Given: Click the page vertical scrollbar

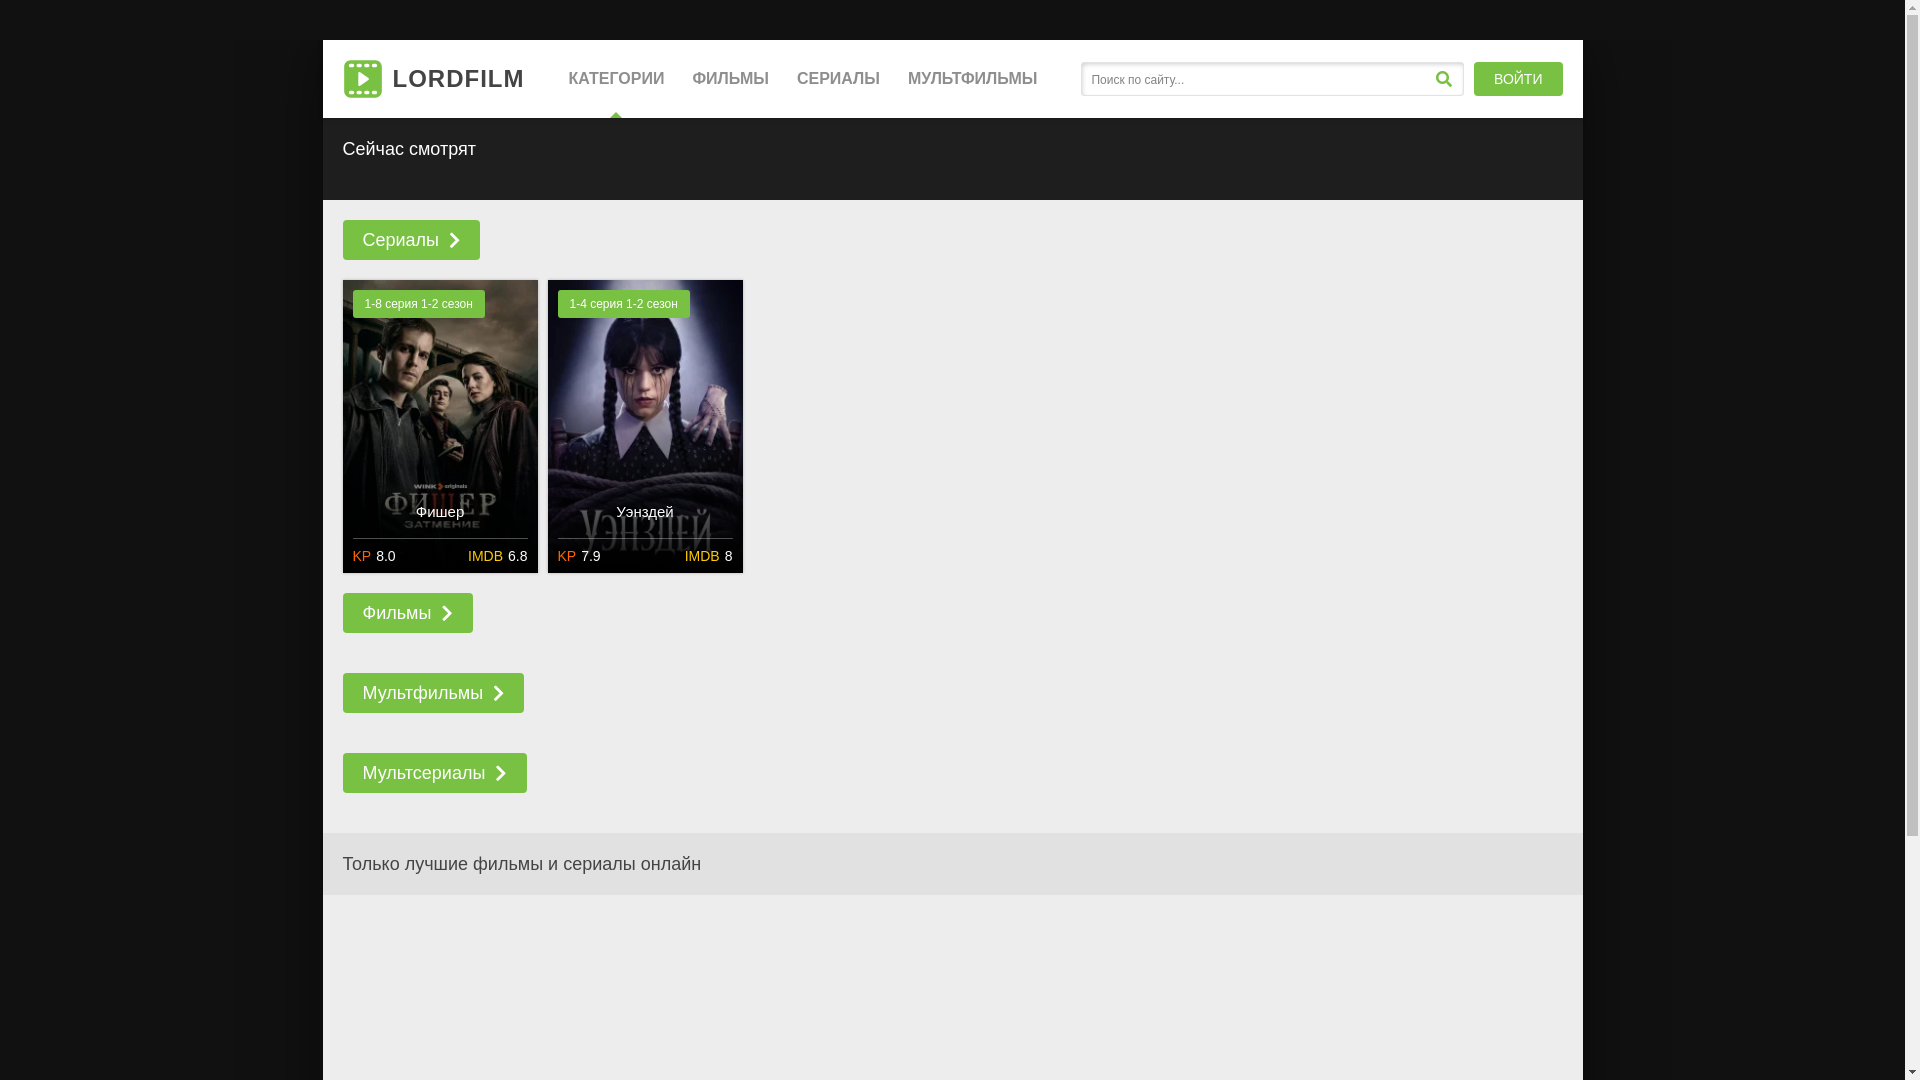Looking at the screenshot, I should pos(1912,540).
